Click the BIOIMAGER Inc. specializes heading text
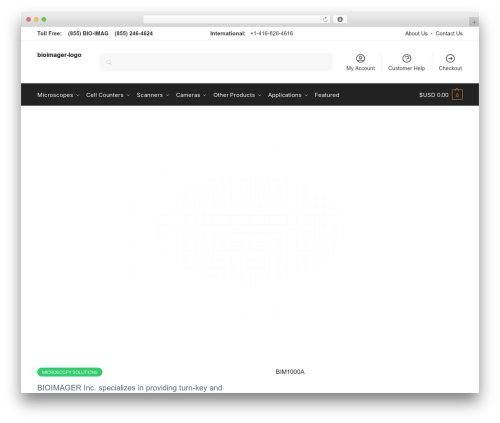This screenshot has width=500, height=423. coord(130,388)
